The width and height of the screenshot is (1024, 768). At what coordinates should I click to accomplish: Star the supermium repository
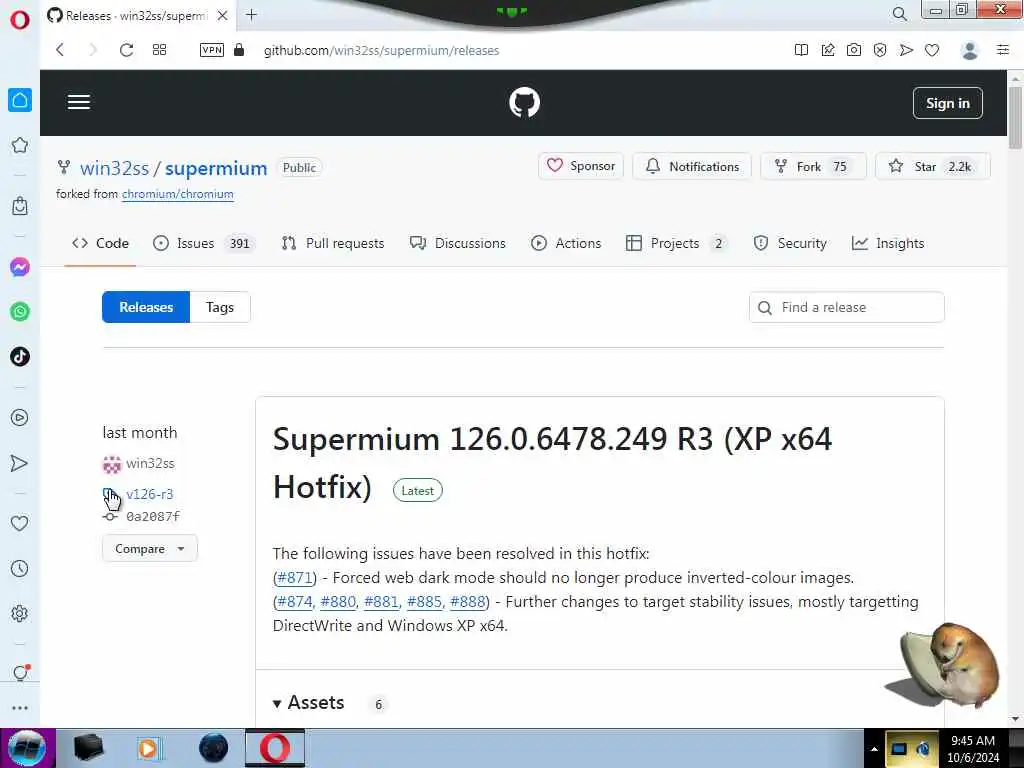pos(933,166)
